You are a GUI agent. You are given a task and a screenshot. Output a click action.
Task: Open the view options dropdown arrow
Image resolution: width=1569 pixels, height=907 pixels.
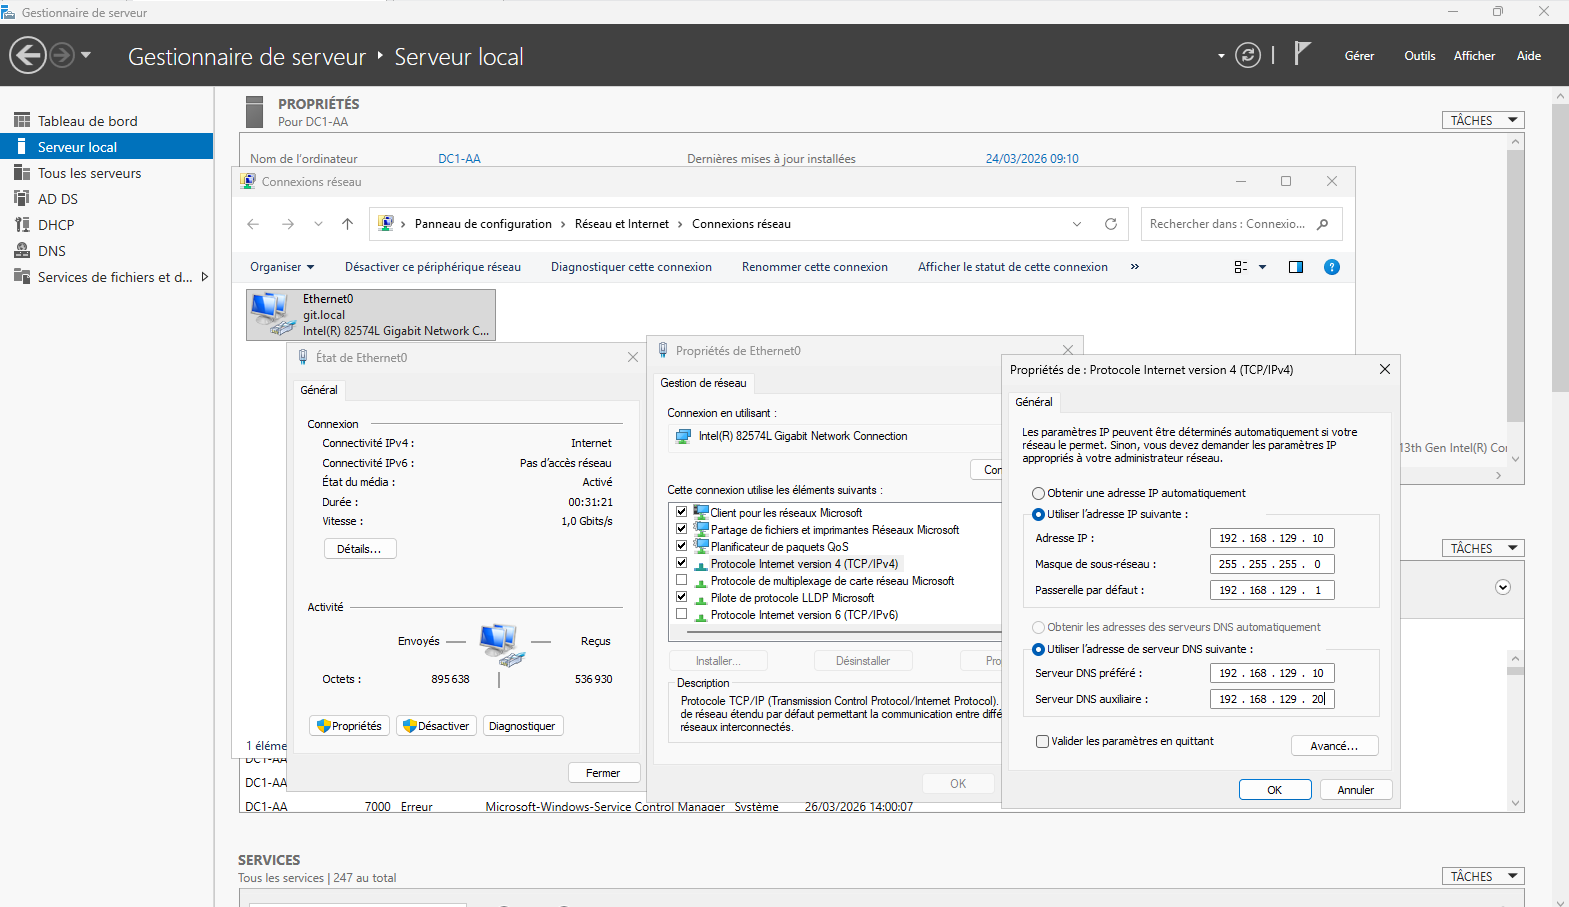[x=1262, y=267]
